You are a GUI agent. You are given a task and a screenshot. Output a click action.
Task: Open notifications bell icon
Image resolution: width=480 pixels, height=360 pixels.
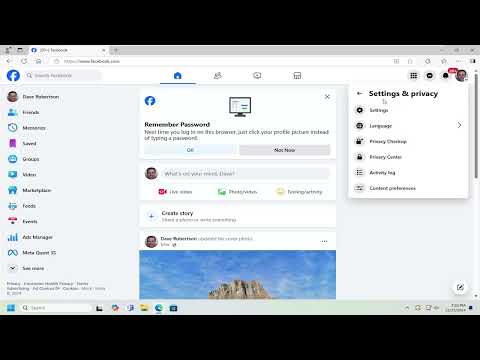pyautogui.click(x=446, y=76)
